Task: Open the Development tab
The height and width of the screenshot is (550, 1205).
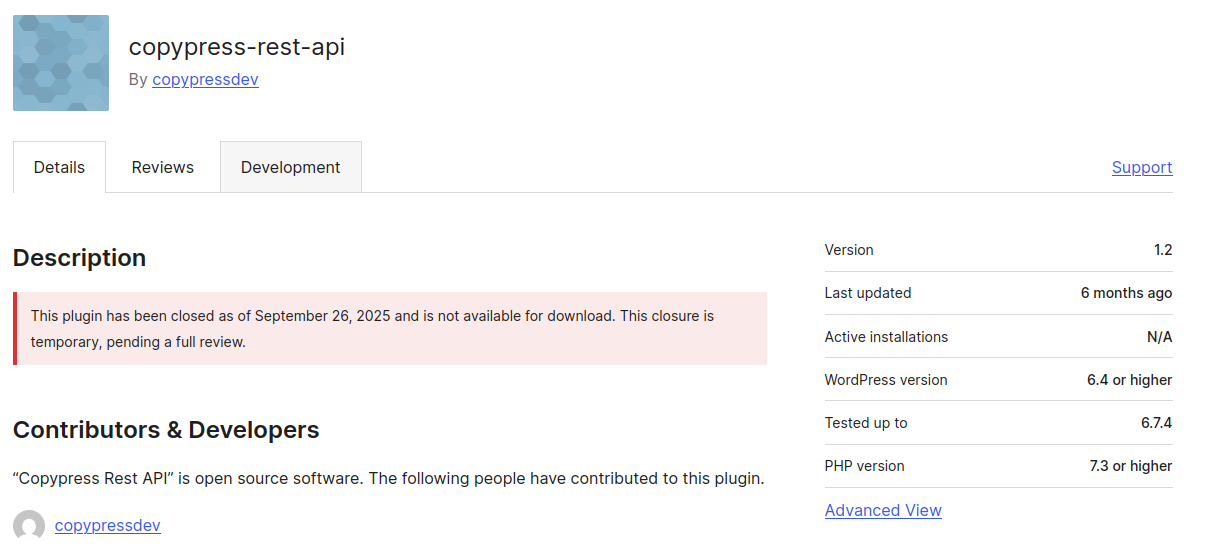Action: click(290, 167)
